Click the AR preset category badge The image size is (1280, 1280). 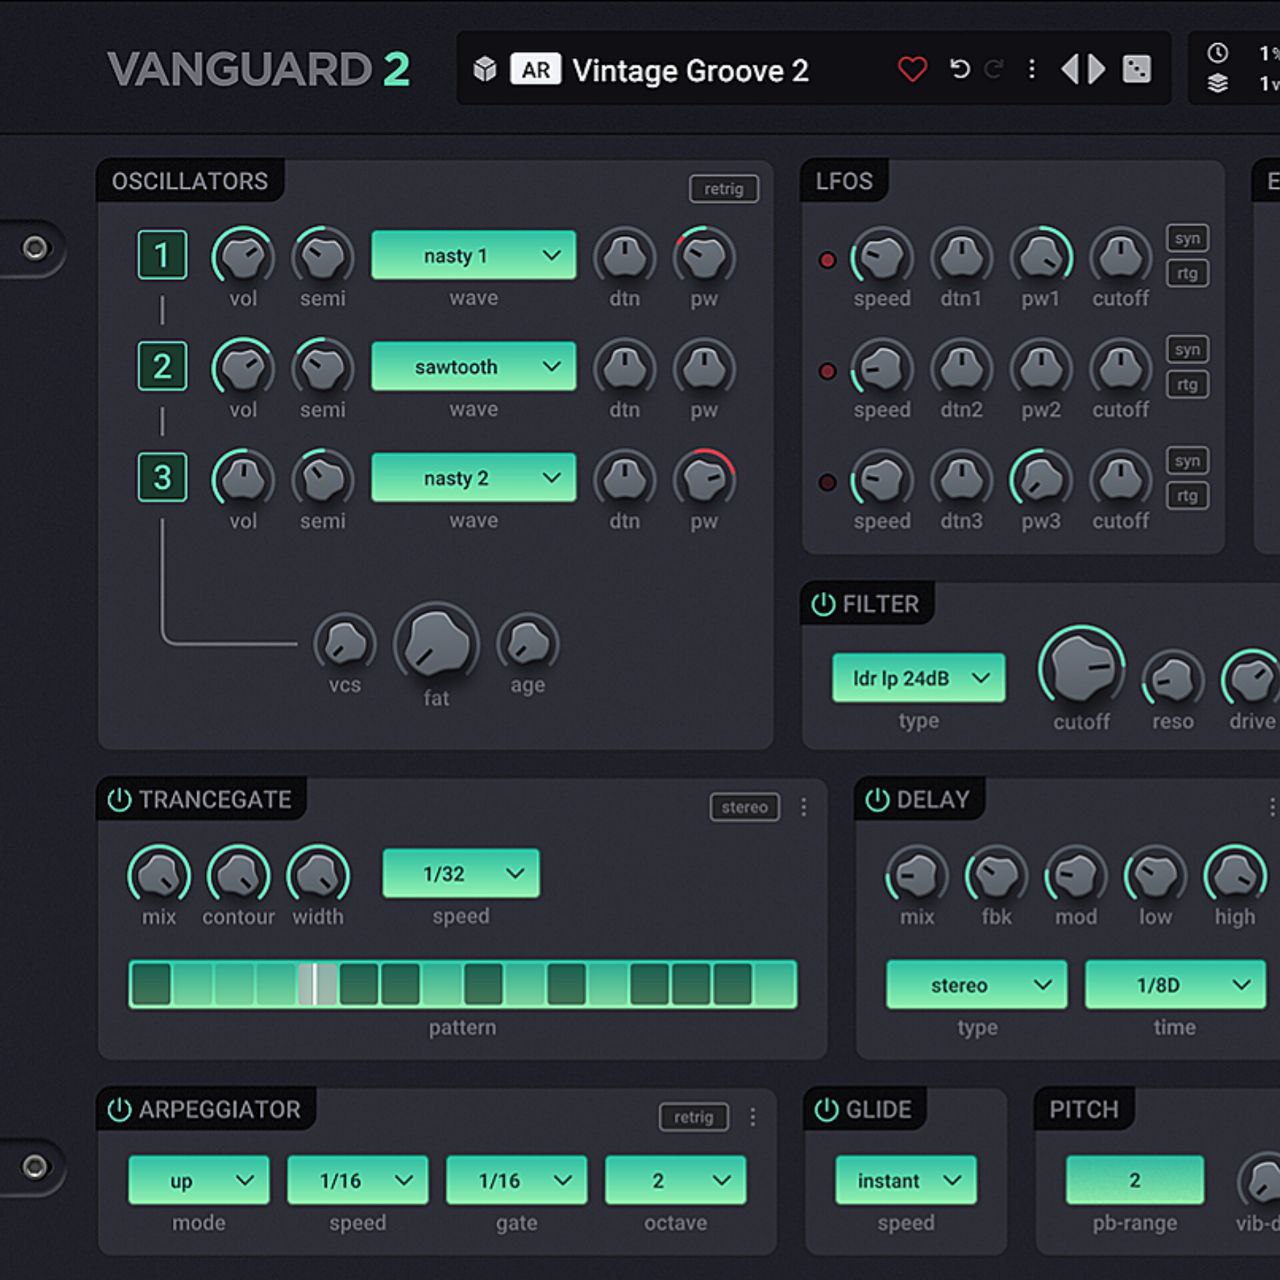535,70
